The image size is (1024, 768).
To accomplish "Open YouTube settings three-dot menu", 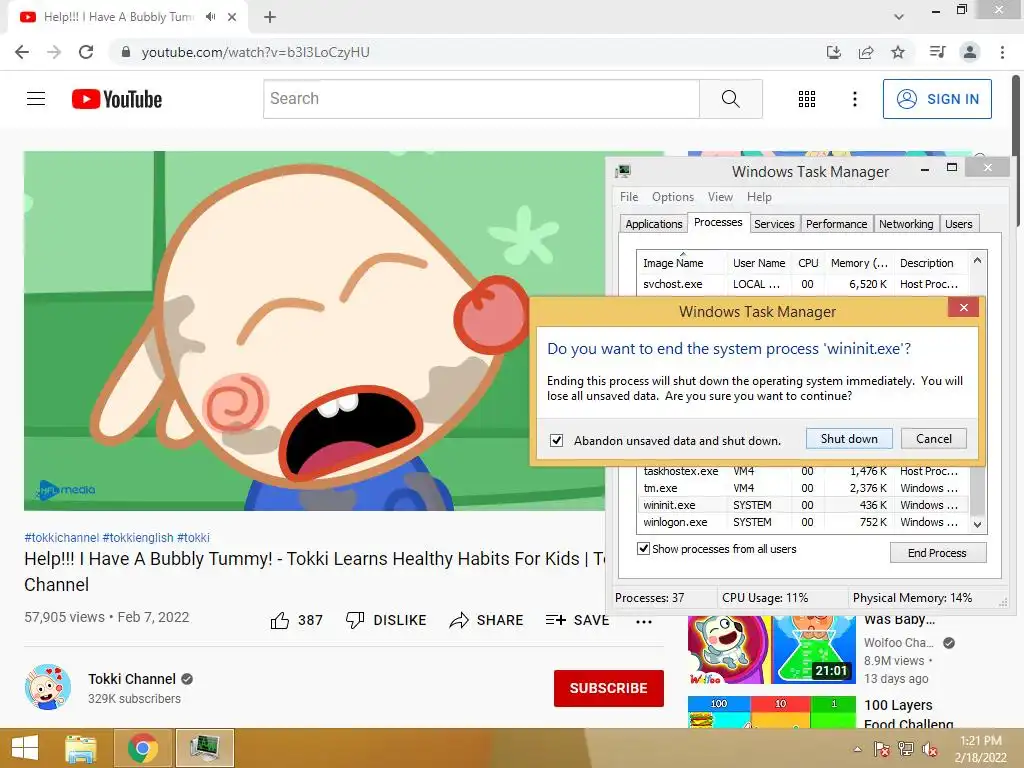I will tap(854, 99).
